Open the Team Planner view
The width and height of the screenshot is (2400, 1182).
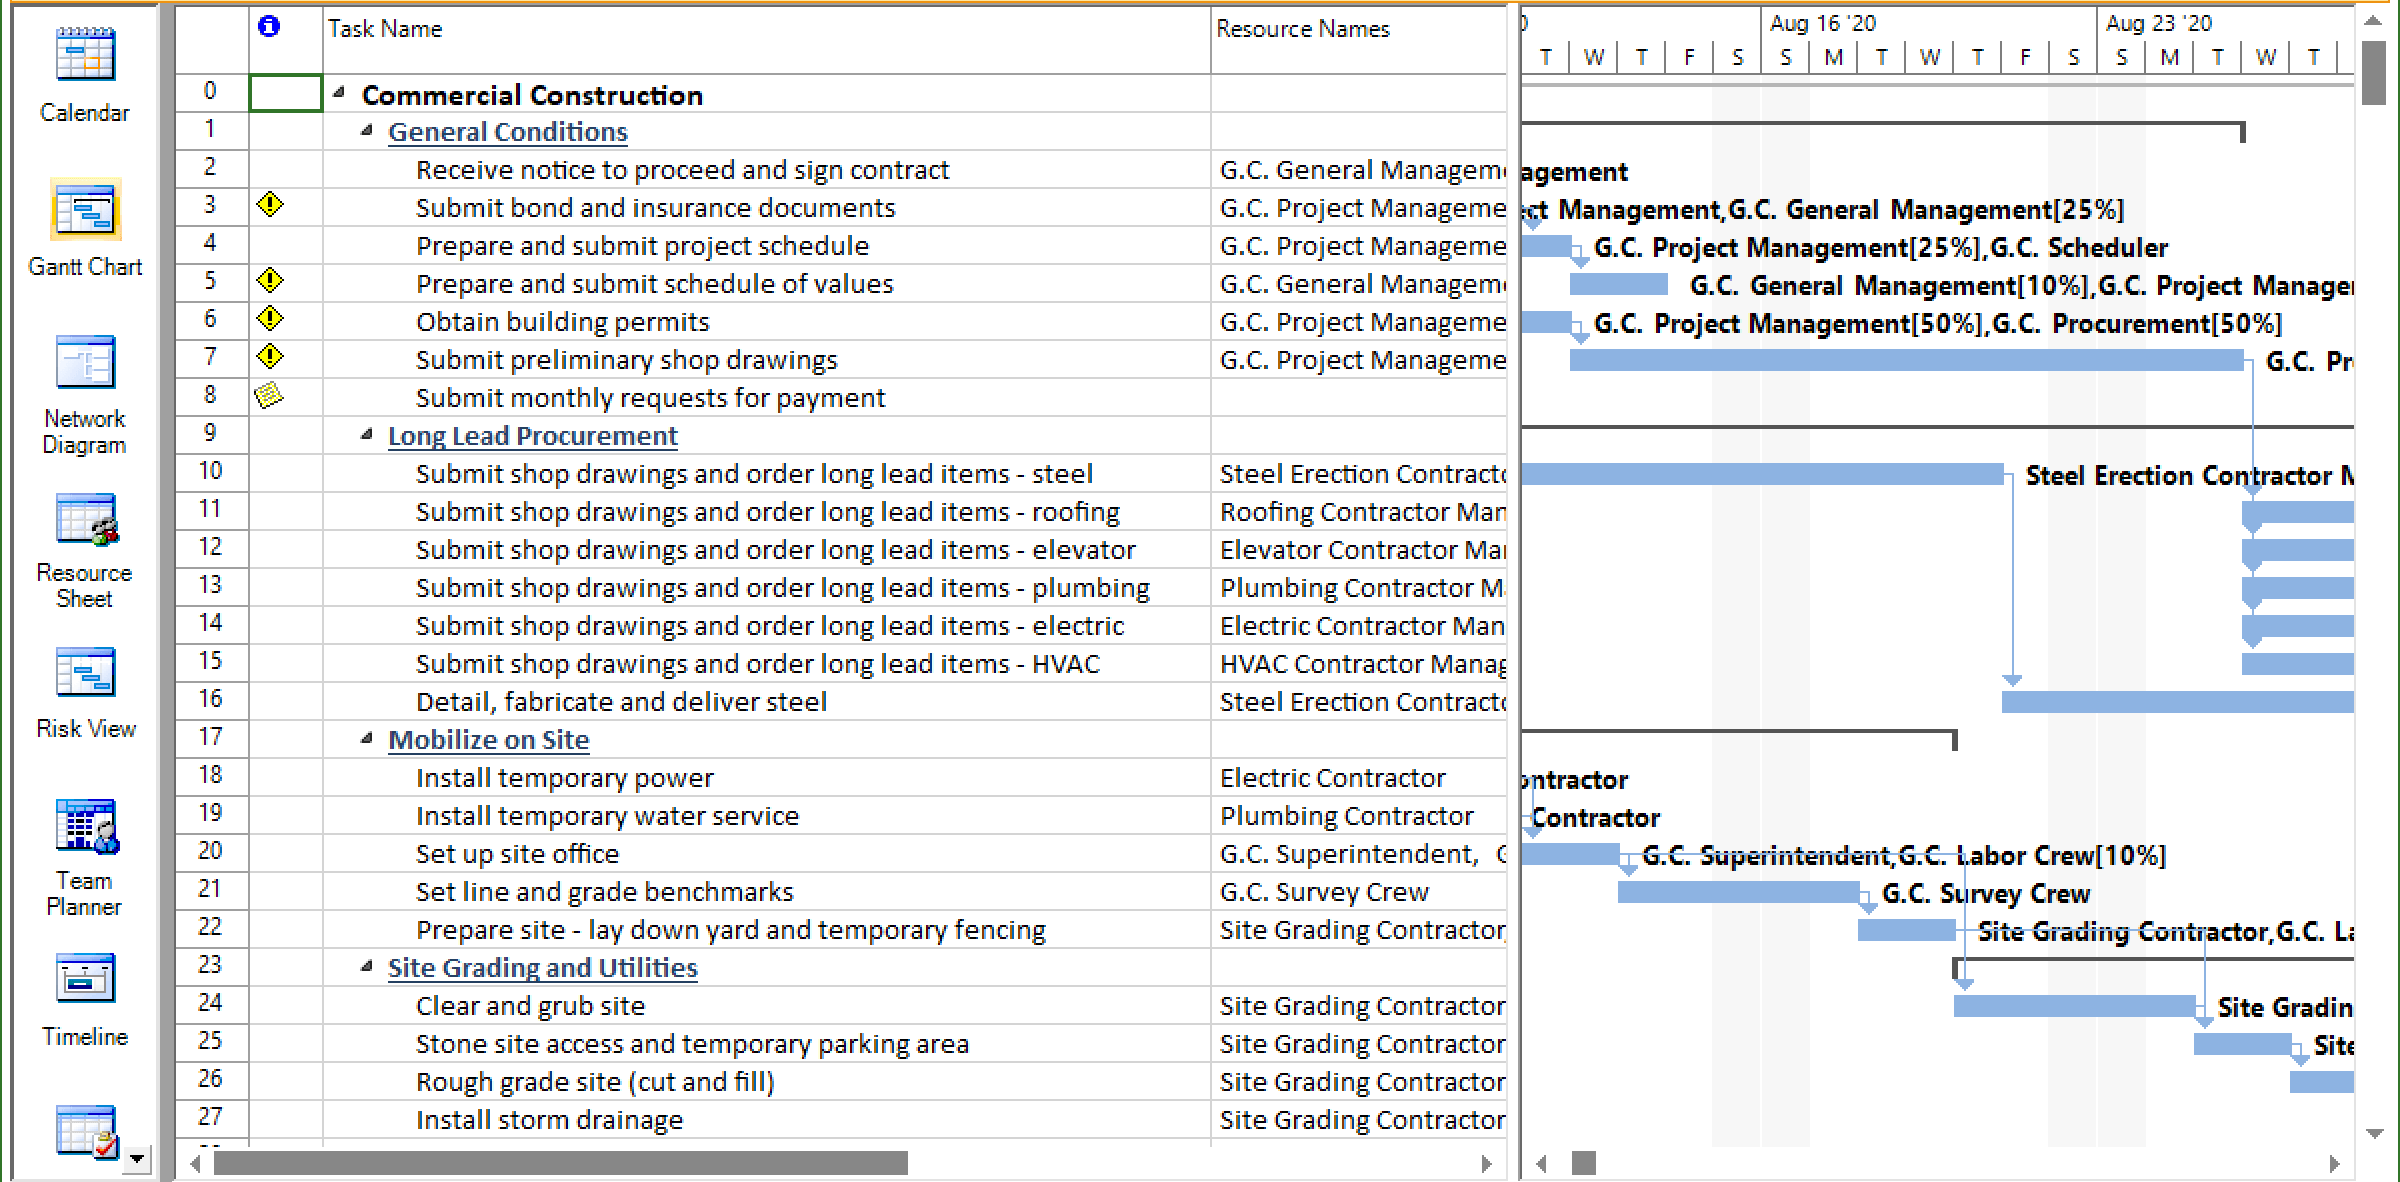tap(85, 826)
